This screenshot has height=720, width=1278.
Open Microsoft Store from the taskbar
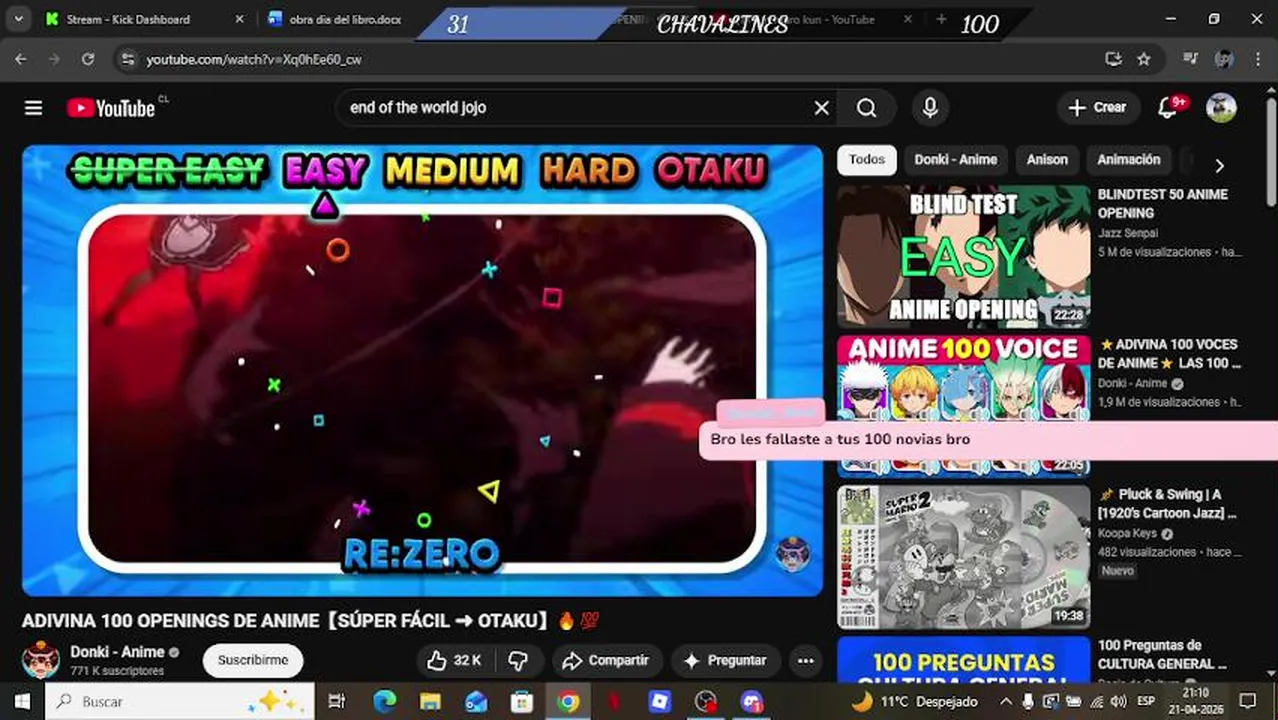[x=522, y=702]
